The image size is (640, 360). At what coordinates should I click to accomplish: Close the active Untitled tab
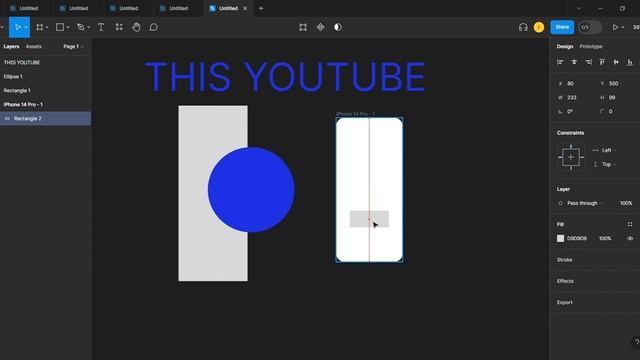pos(245,8)
